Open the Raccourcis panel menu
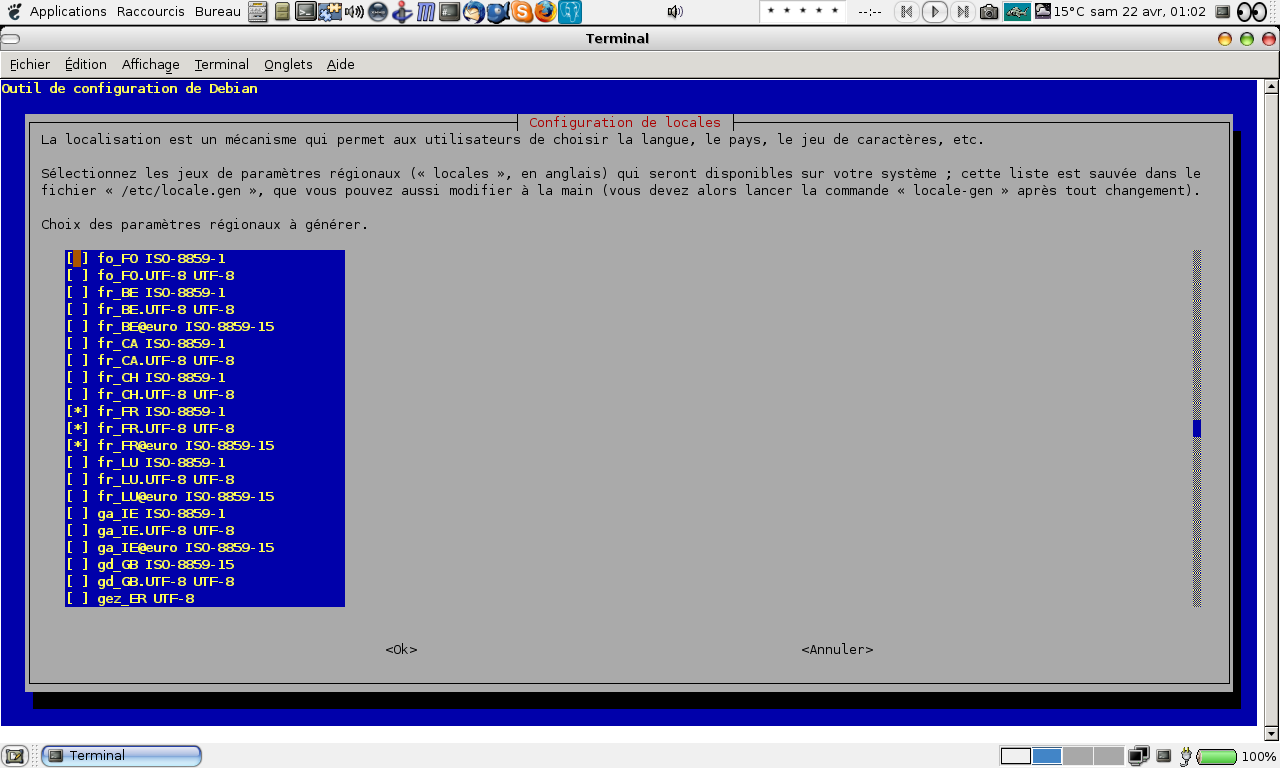The width and height of the screenshot is (1280, 768). 150,12
